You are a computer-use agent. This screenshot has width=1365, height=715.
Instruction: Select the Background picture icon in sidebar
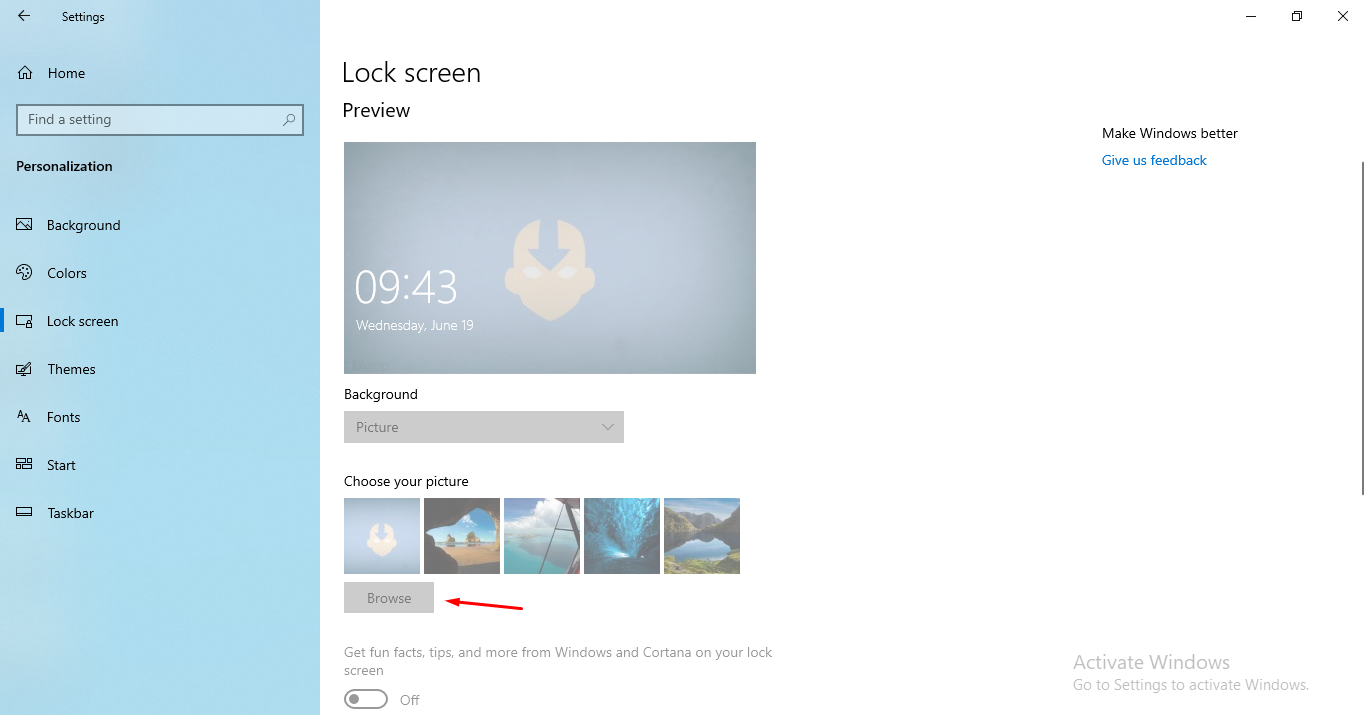[25, 225]
